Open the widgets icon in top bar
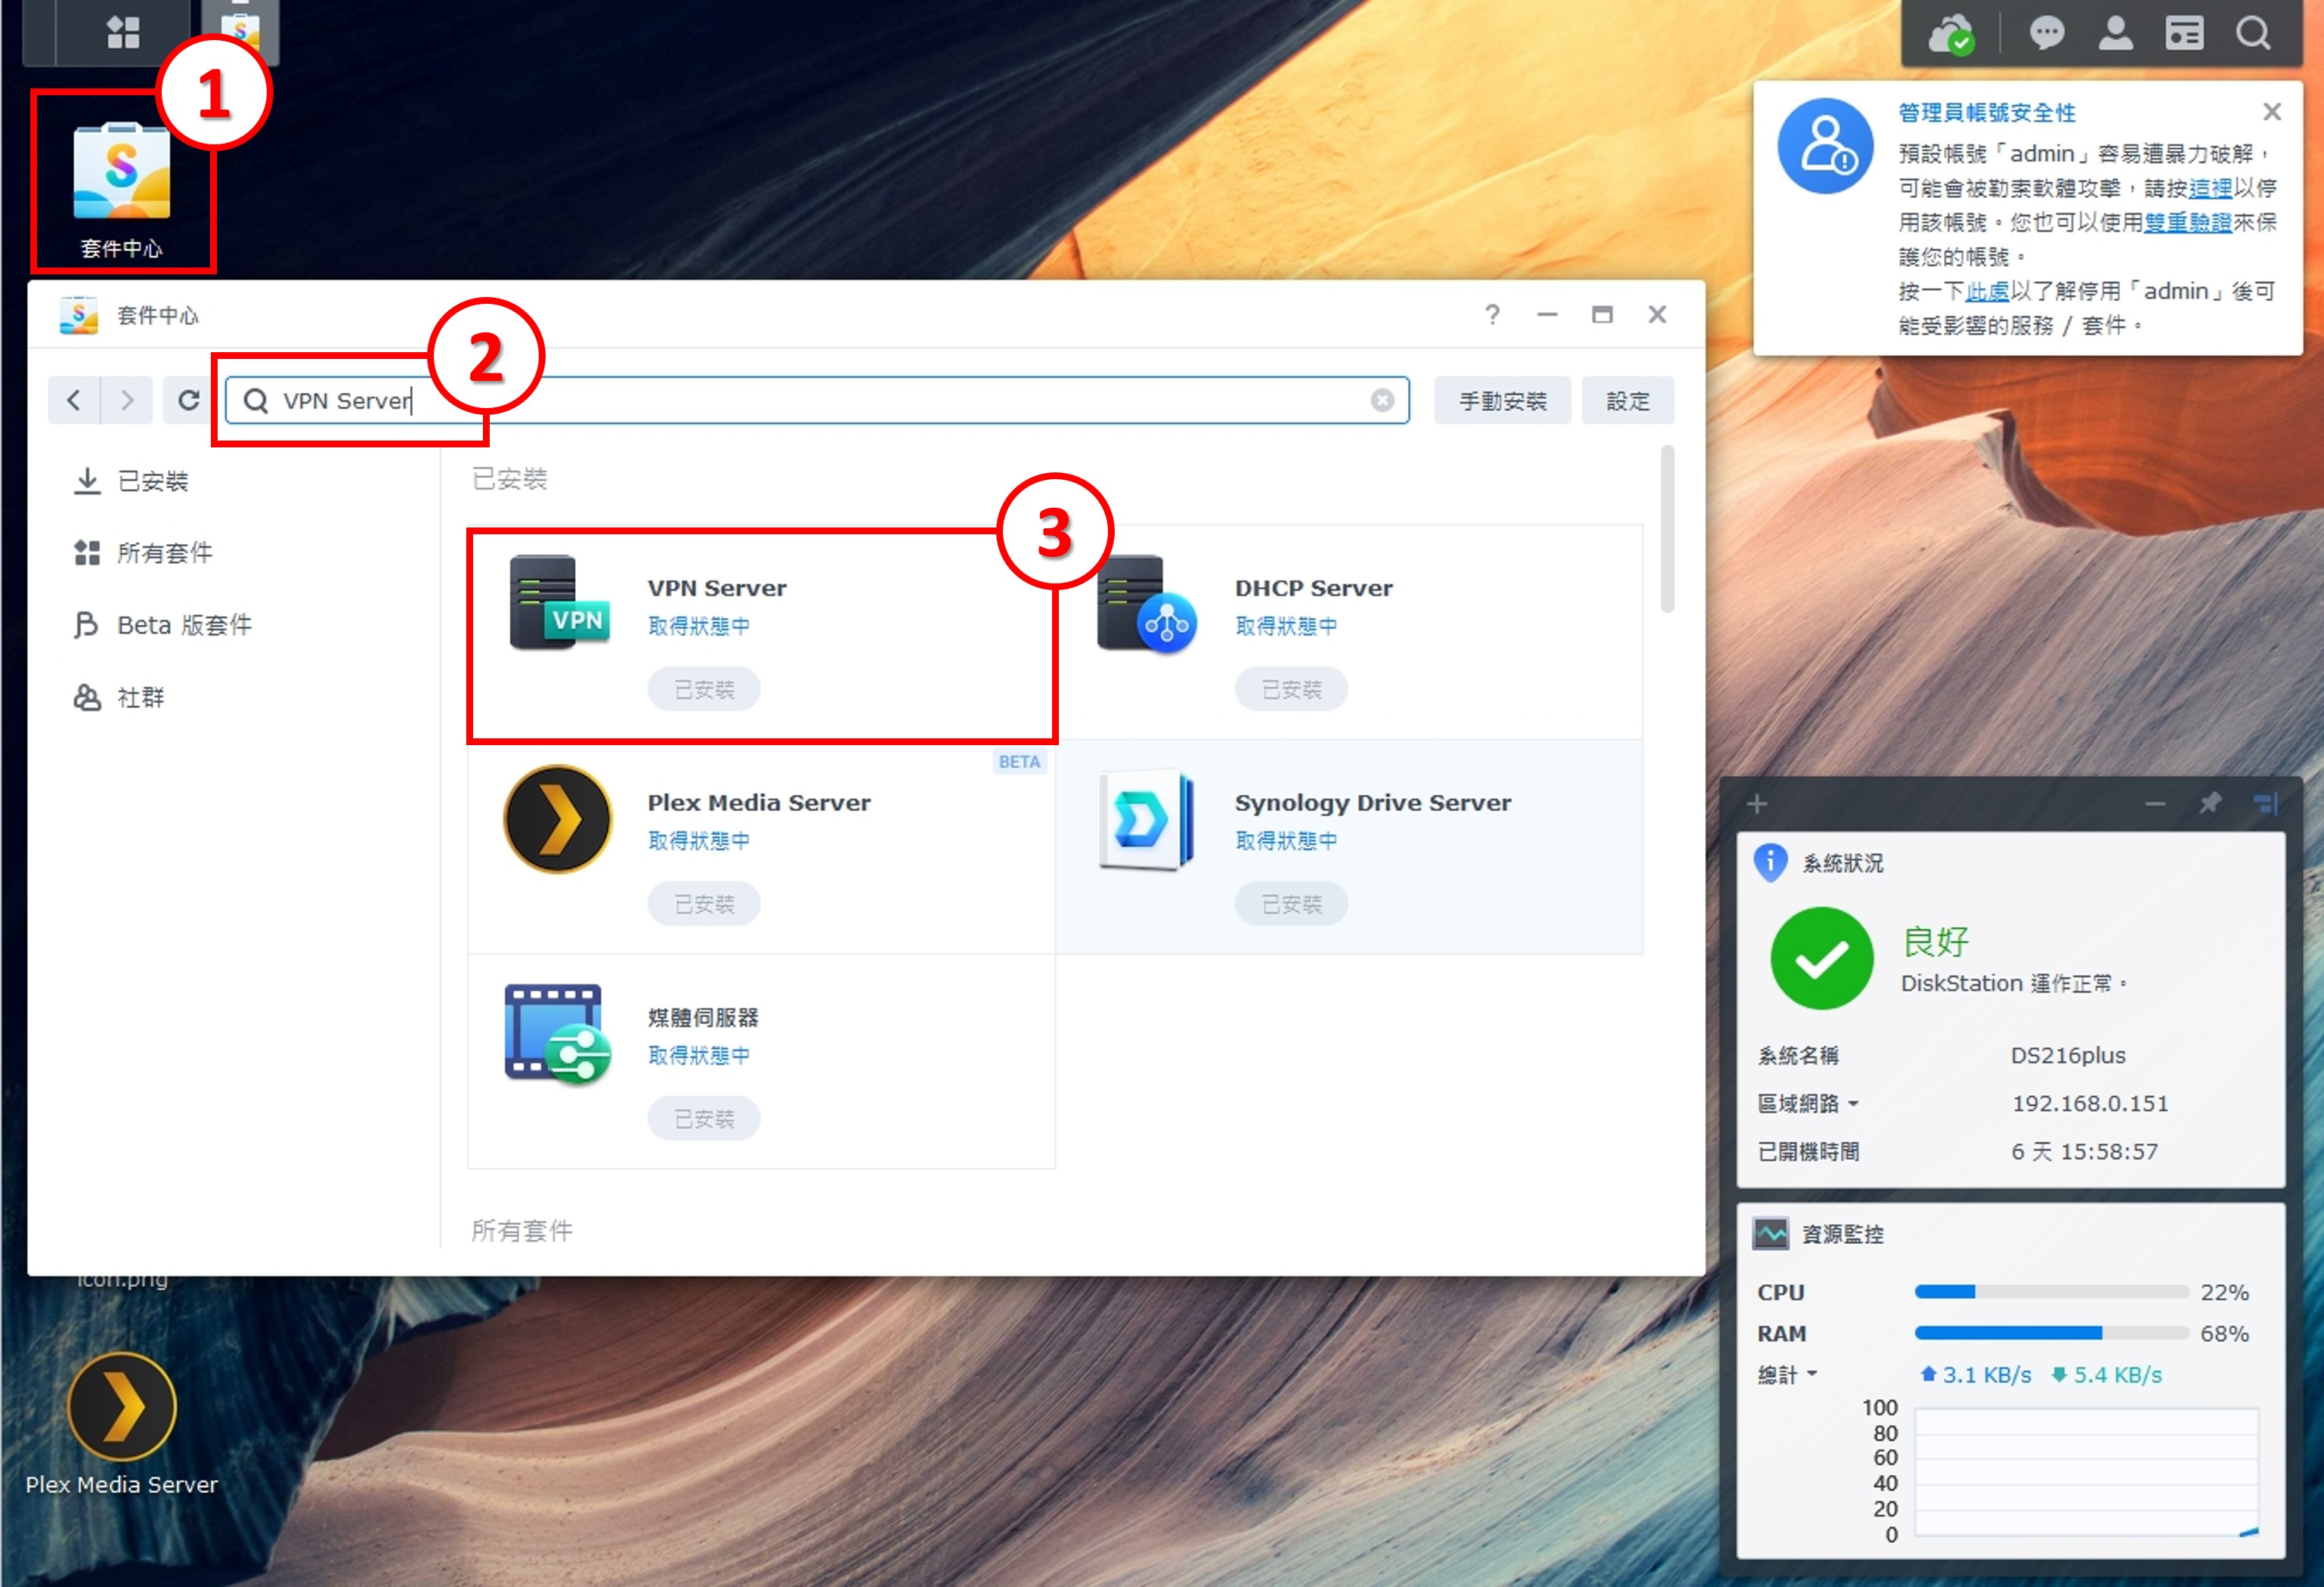2324x1587 pixels. coord(2186,33)
